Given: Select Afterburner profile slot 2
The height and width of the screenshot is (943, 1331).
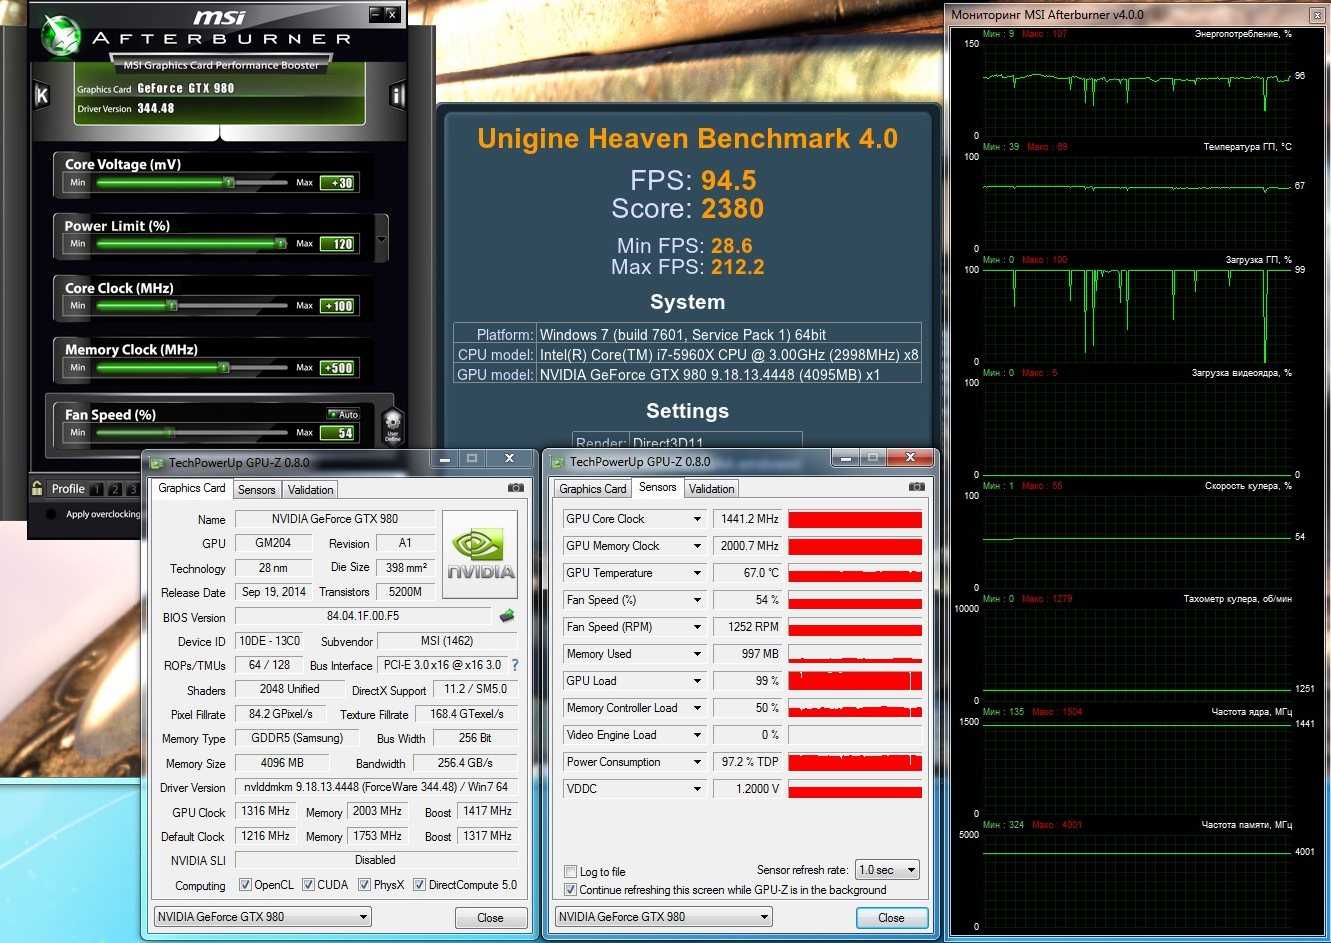Looking at the screenshot, I should pyautogui.click(x=115, y=489).
